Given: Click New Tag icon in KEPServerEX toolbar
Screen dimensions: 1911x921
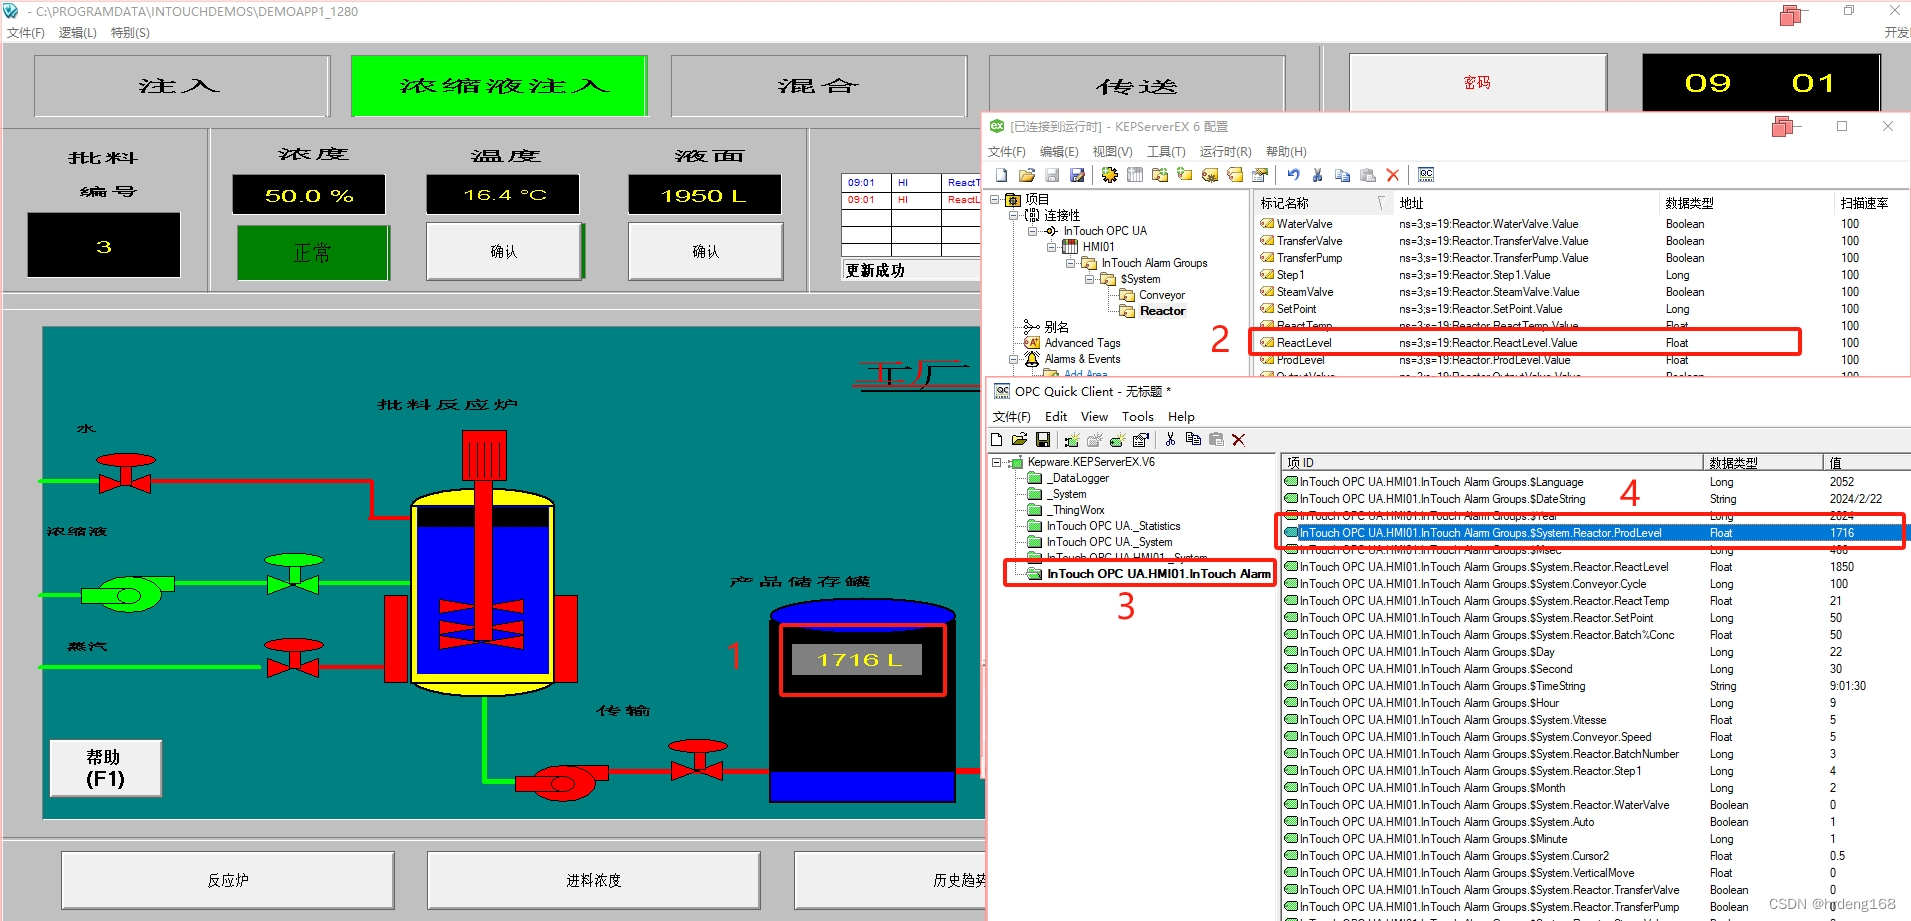Looking at the screenshot, I should tap(1185, 175).
